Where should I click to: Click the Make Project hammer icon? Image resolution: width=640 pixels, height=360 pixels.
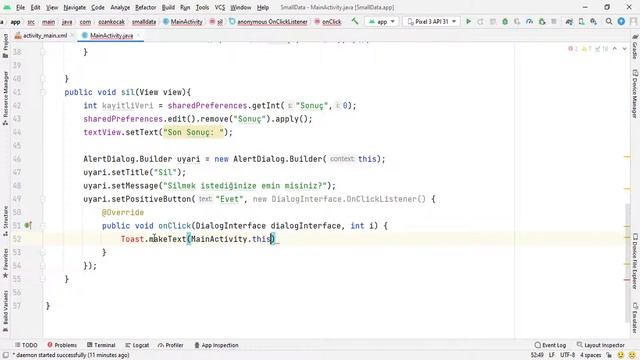[x=355, y=21]
